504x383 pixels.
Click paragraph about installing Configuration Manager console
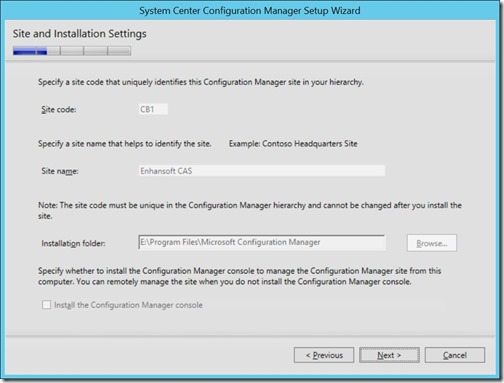pos(239,276)
